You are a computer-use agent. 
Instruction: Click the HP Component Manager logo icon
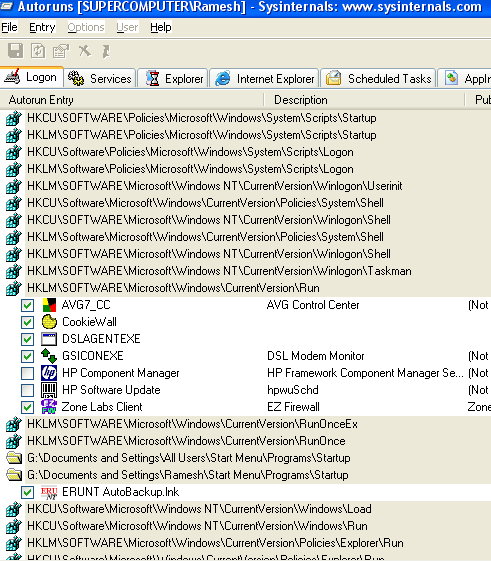click(49, 373)
